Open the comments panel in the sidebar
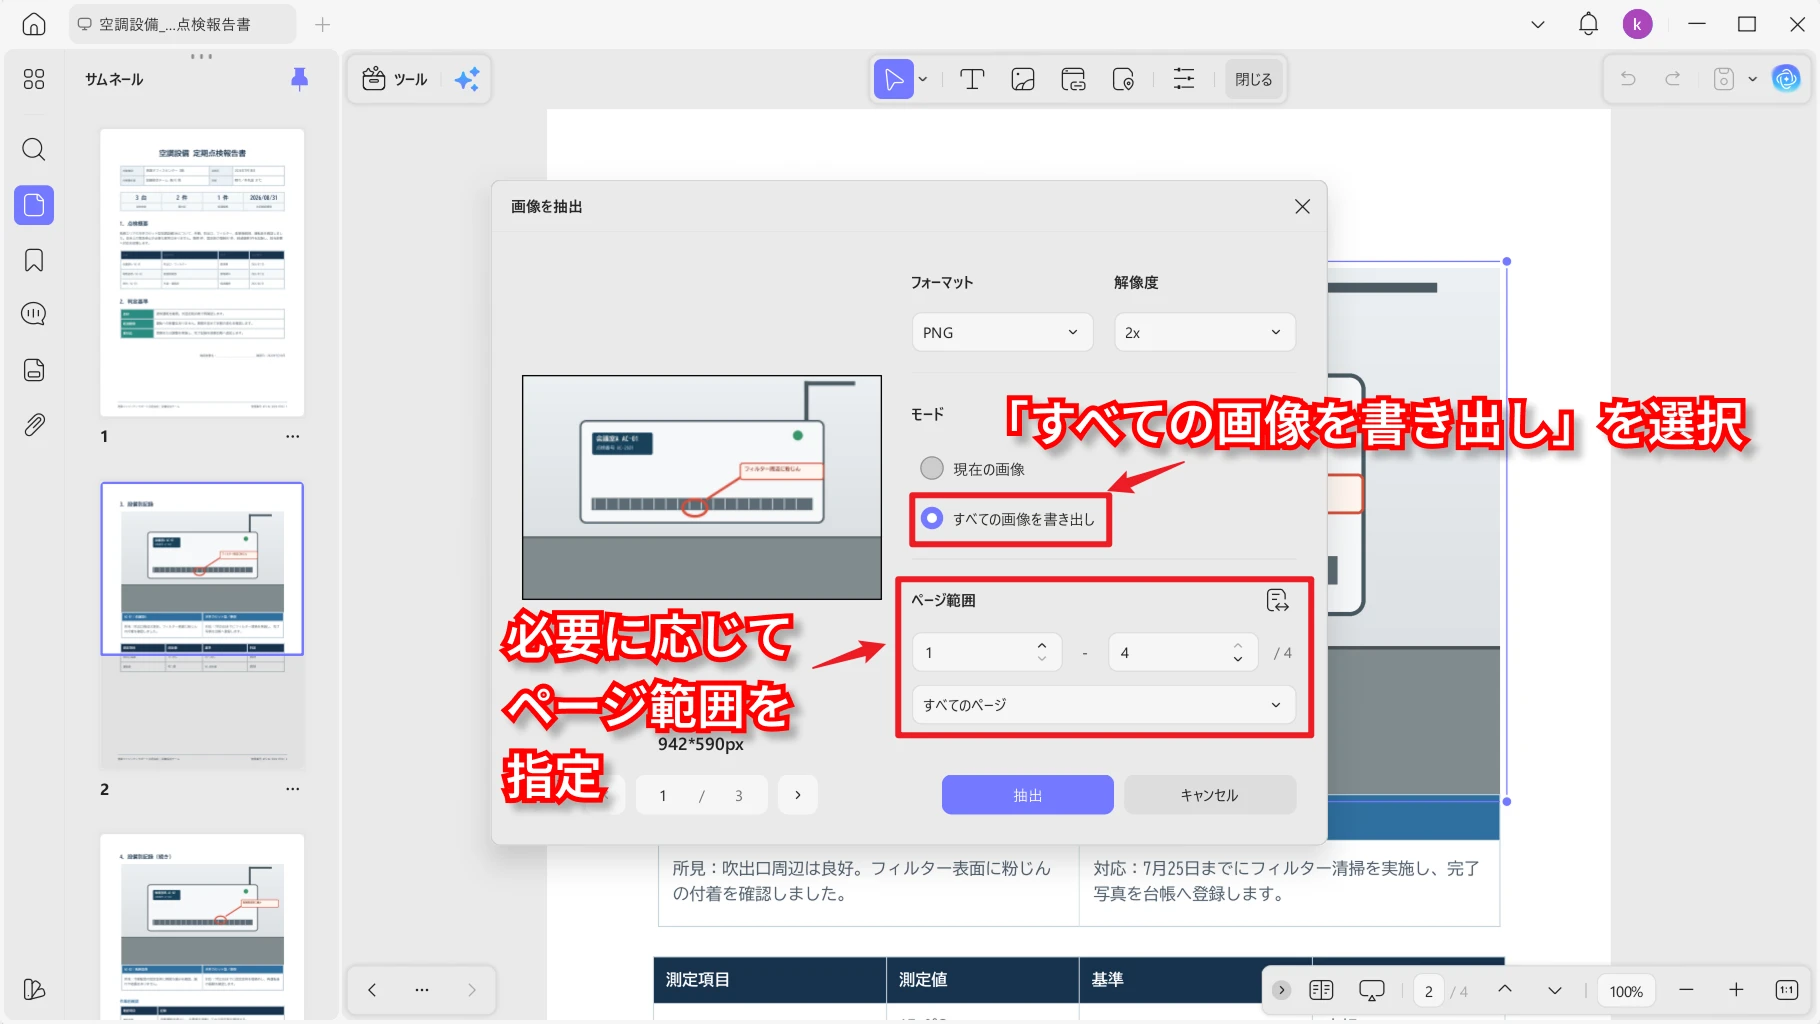This screenshot has height=1024, width=1820. pos(34,314)
